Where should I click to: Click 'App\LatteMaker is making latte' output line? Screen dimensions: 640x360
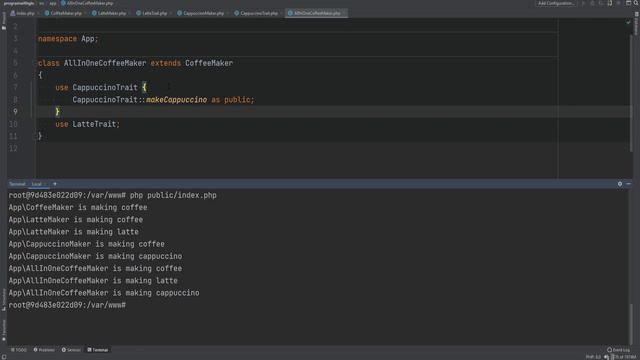(73, 232)
